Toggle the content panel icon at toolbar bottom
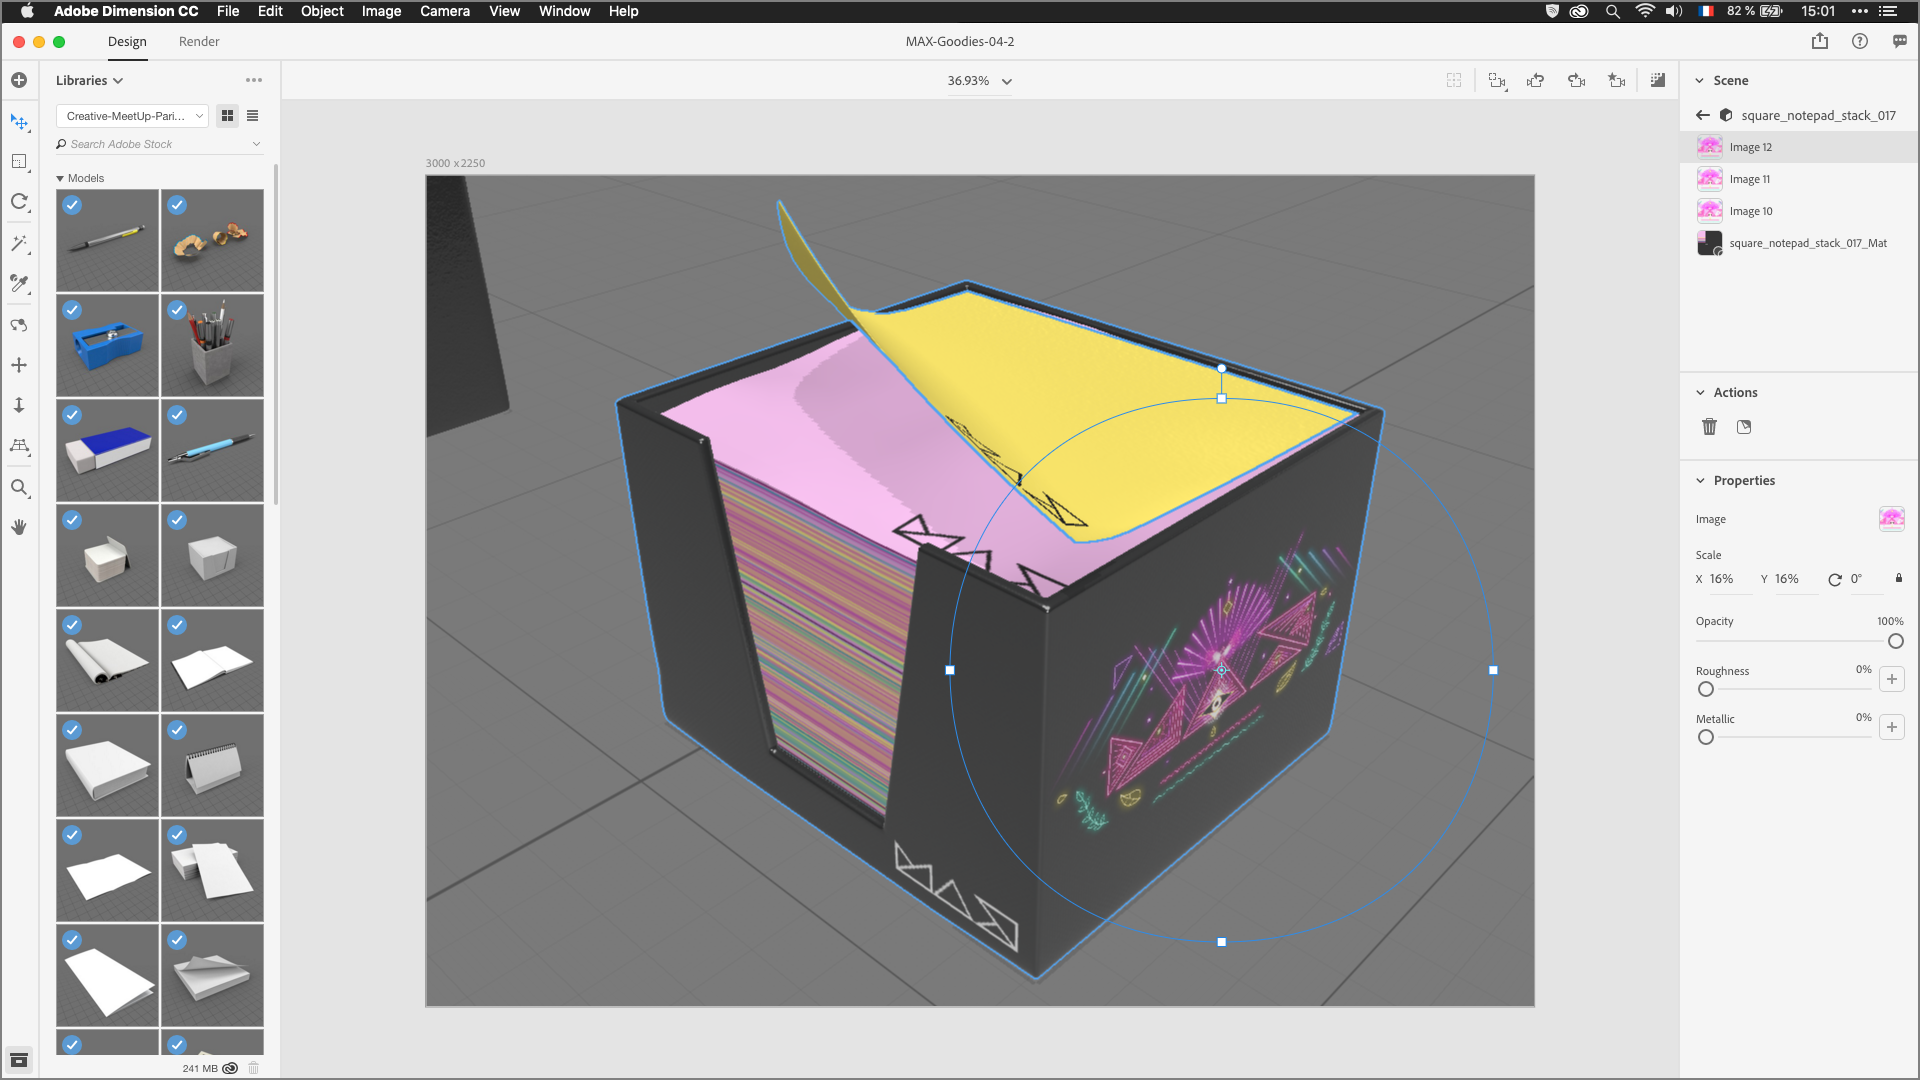This screenshot has height=1080, width=1920. click(x=19, y=1060)
